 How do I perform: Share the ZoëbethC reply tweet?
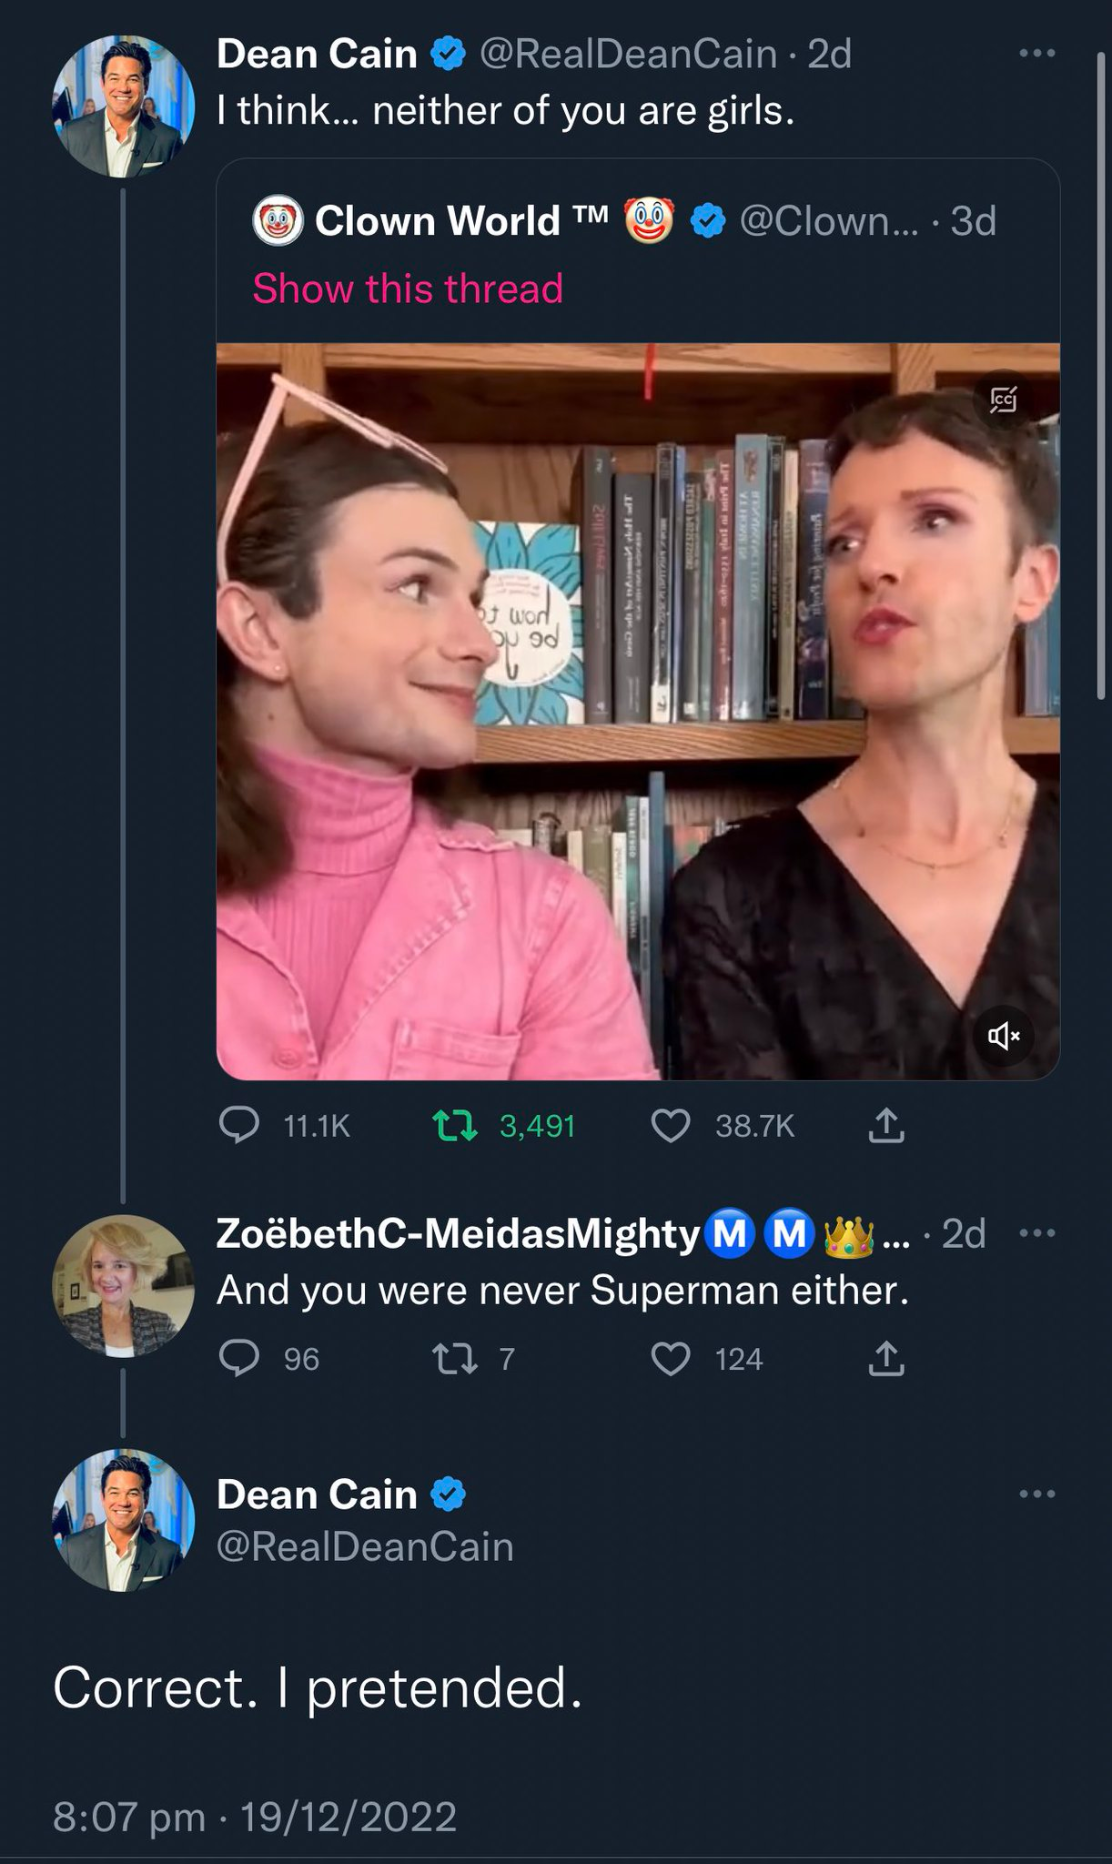[x=886, y=1358]
